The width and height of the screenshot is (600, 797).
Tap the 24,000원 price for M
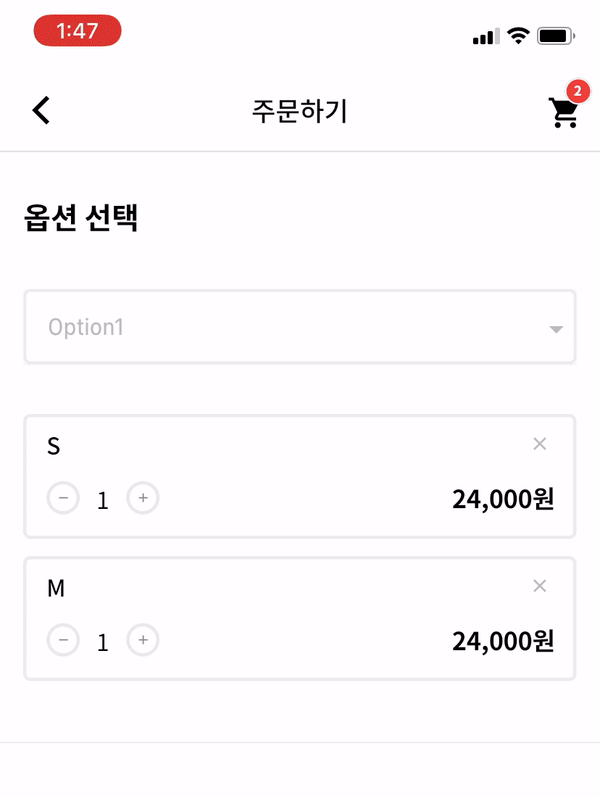tap(503, 641)
